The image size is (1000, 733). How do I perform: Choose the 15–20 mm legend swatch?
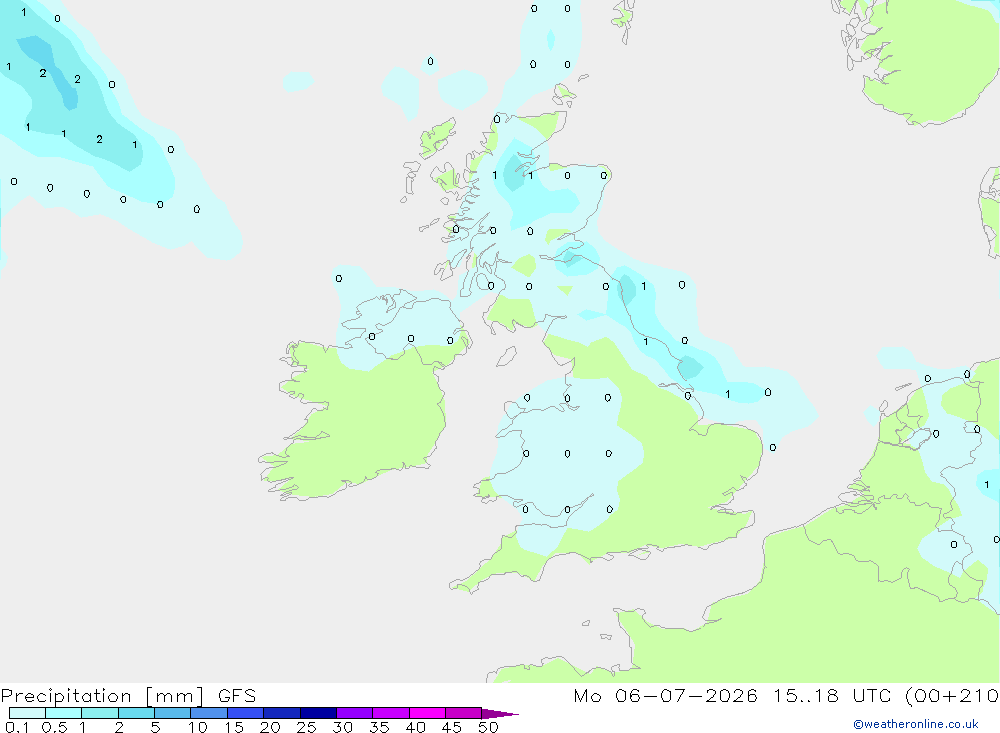246,713
